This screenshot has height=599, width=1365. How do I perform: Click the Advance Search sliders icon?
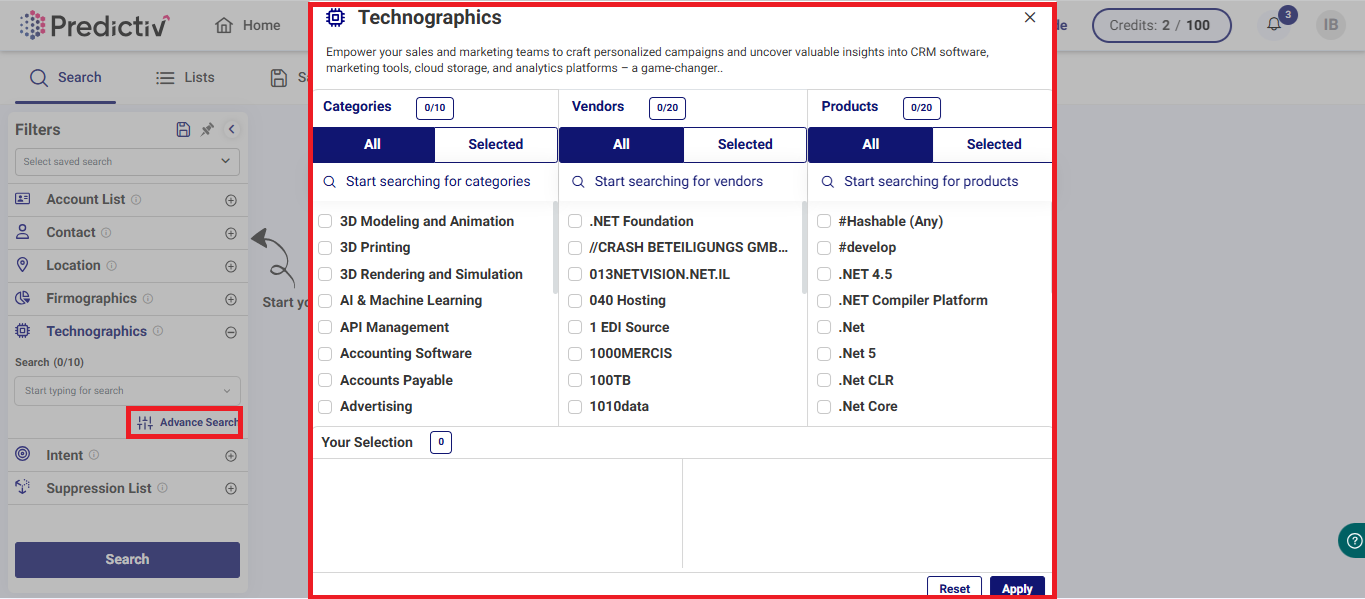point(145,422)
